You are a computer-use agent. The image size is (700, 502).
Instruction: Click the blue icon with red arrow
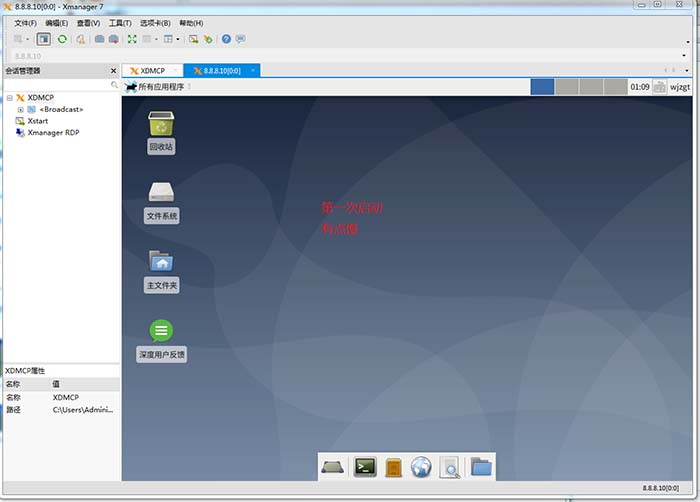coord(114,39)
